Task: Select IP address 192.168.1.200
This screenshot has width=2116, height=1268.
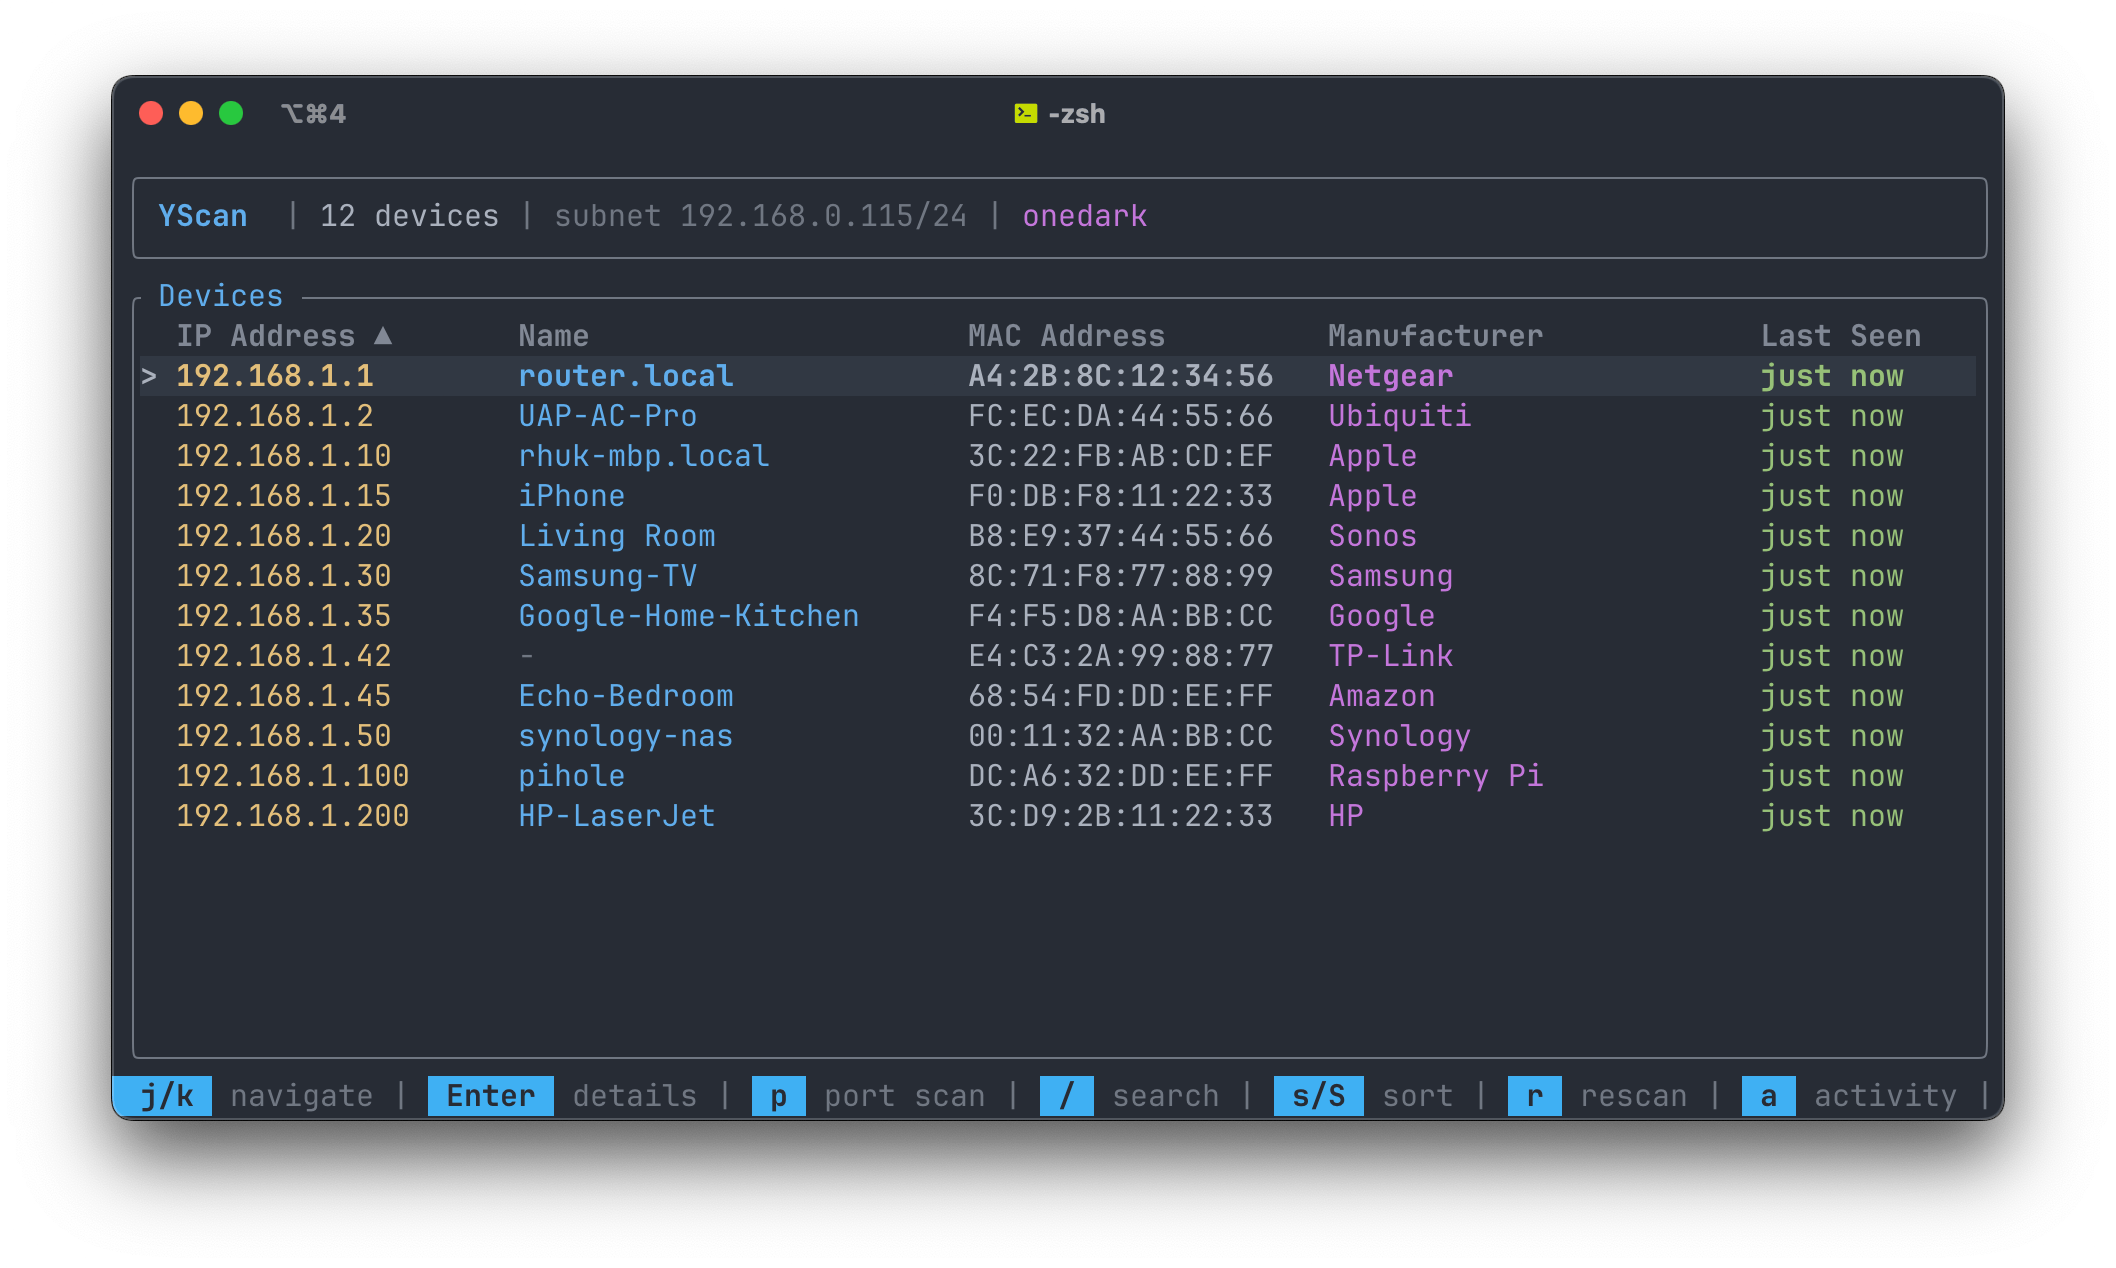Action: 293,816
